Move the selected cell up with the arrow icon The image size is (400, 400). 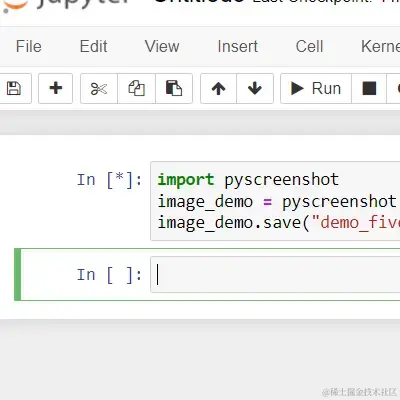(219, 89)
